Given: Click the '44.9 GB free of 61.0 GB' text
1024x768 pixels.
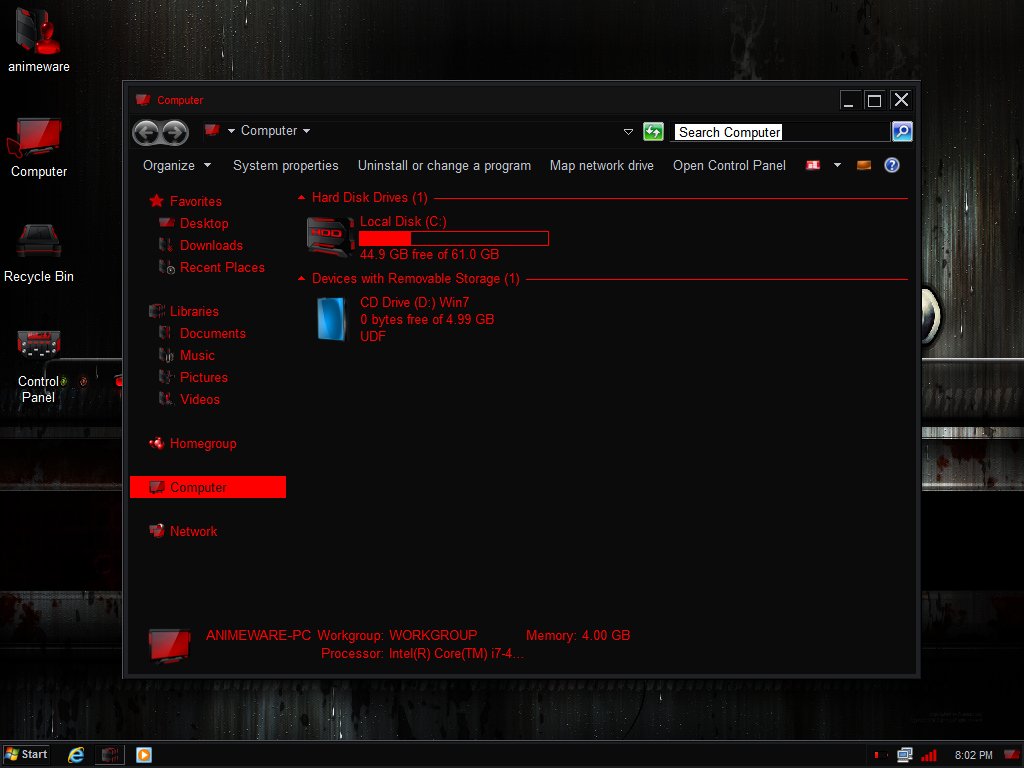Looking at the screenshot, I should (x=429, y=255).
